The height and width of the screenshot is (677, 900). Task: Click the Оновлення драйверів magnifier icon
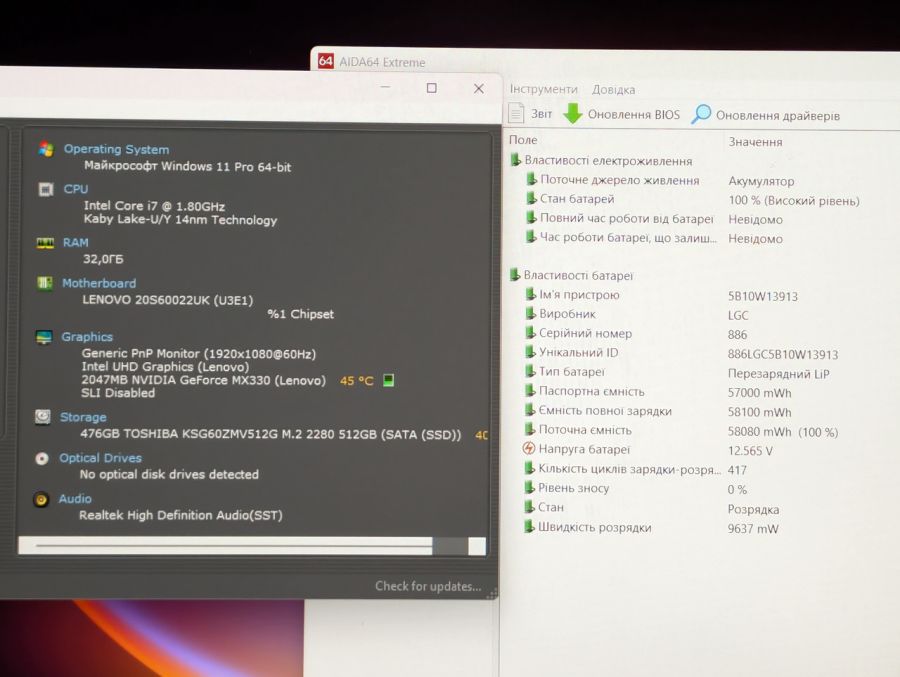(701, 114)
